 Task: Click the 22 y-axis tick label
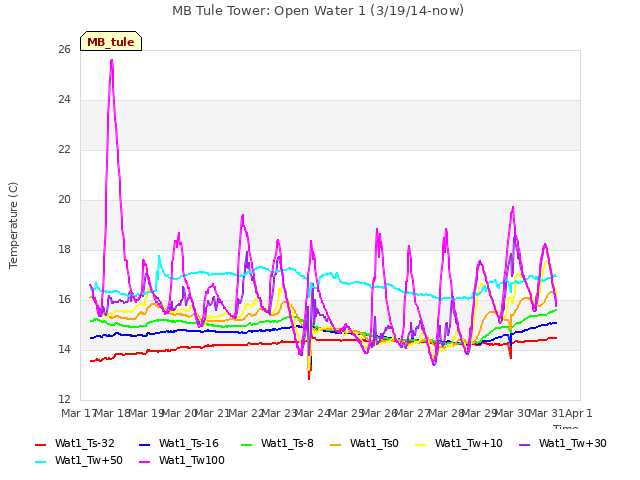click(64, 149)
